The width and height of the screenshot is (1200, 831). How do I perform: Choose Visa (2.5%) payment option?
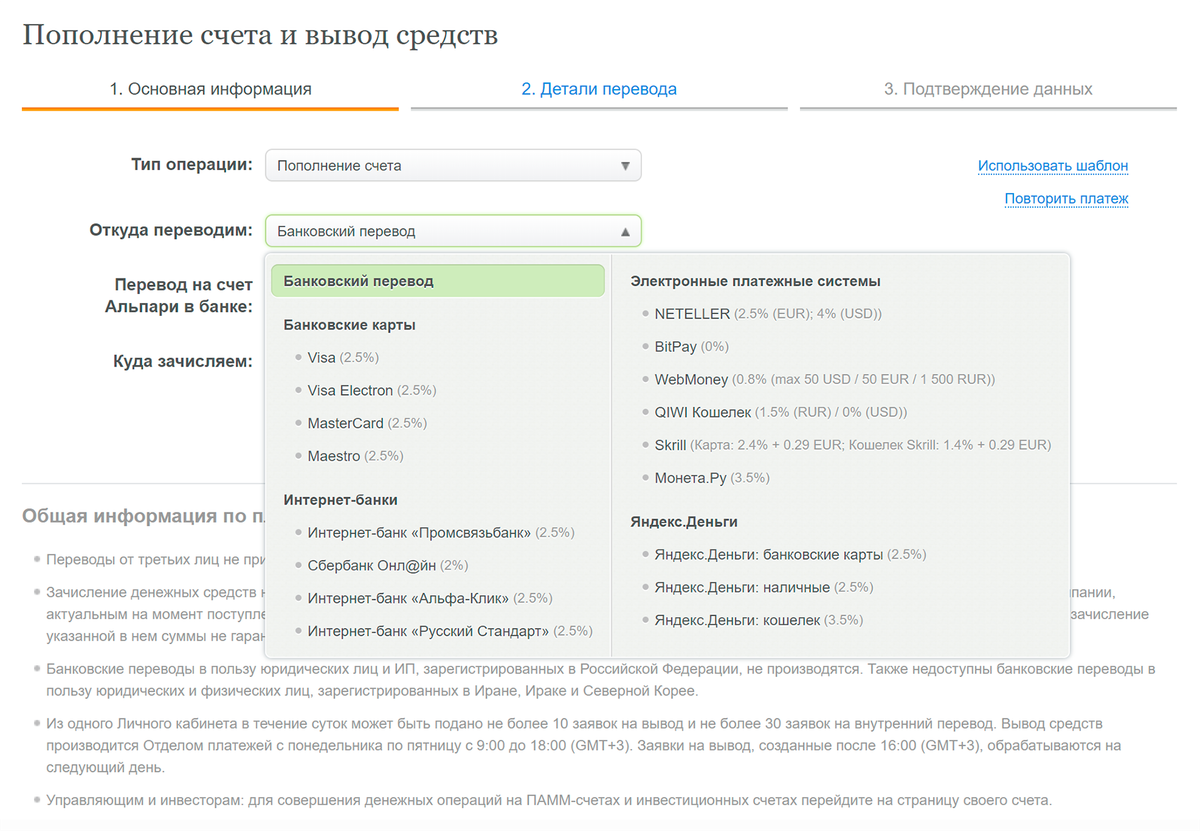[x=343, y=357]
